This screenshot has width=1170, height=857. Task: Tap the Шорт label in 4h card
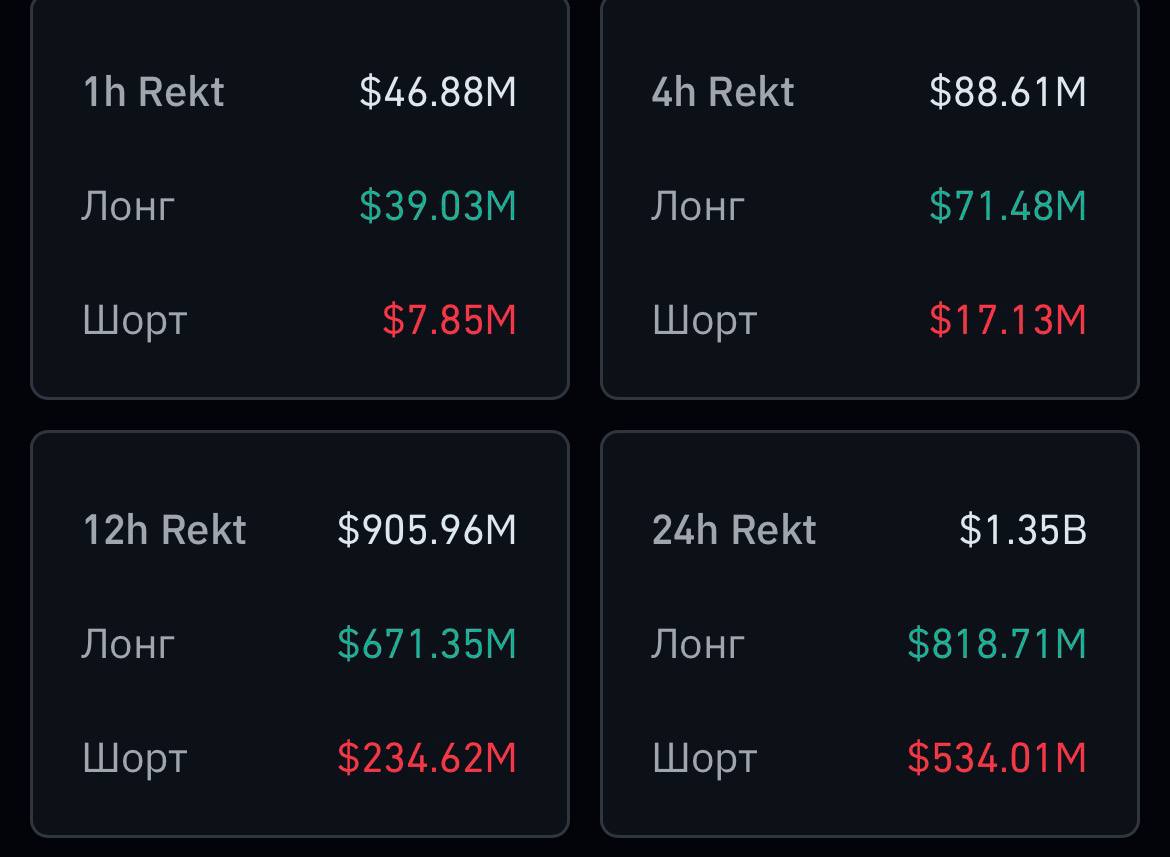click(x=704, y=321)
